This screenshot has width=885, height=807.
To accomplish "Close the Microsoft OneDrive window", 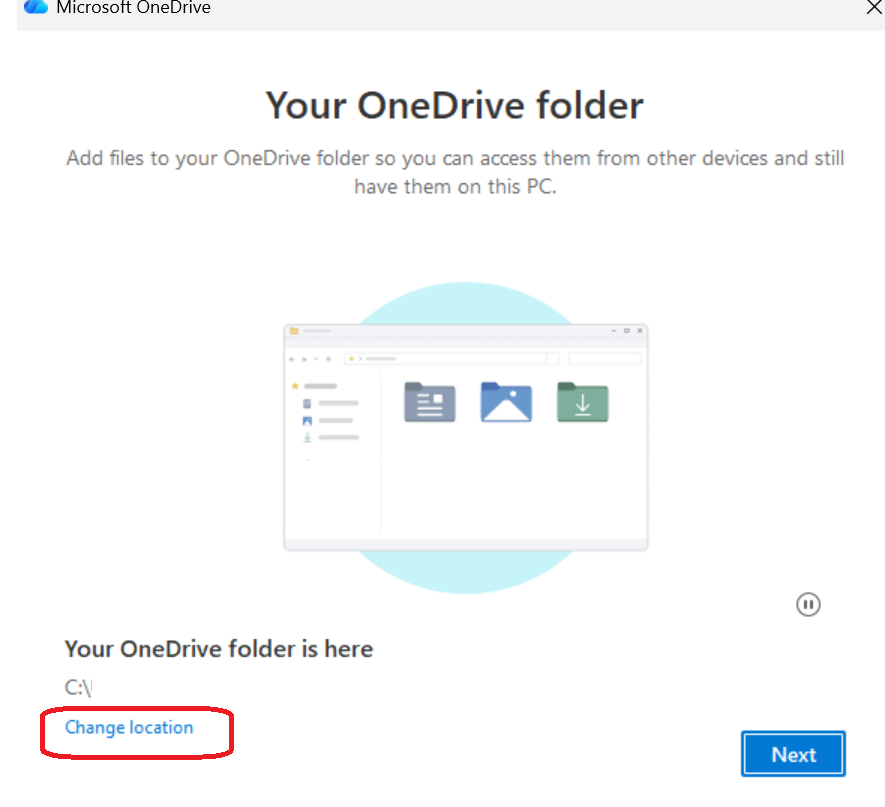I will (874, 7).
